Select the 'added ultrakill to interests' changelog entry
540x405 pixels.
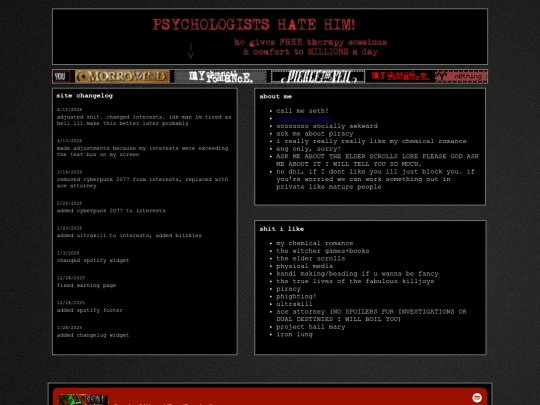tap(129, 236)
